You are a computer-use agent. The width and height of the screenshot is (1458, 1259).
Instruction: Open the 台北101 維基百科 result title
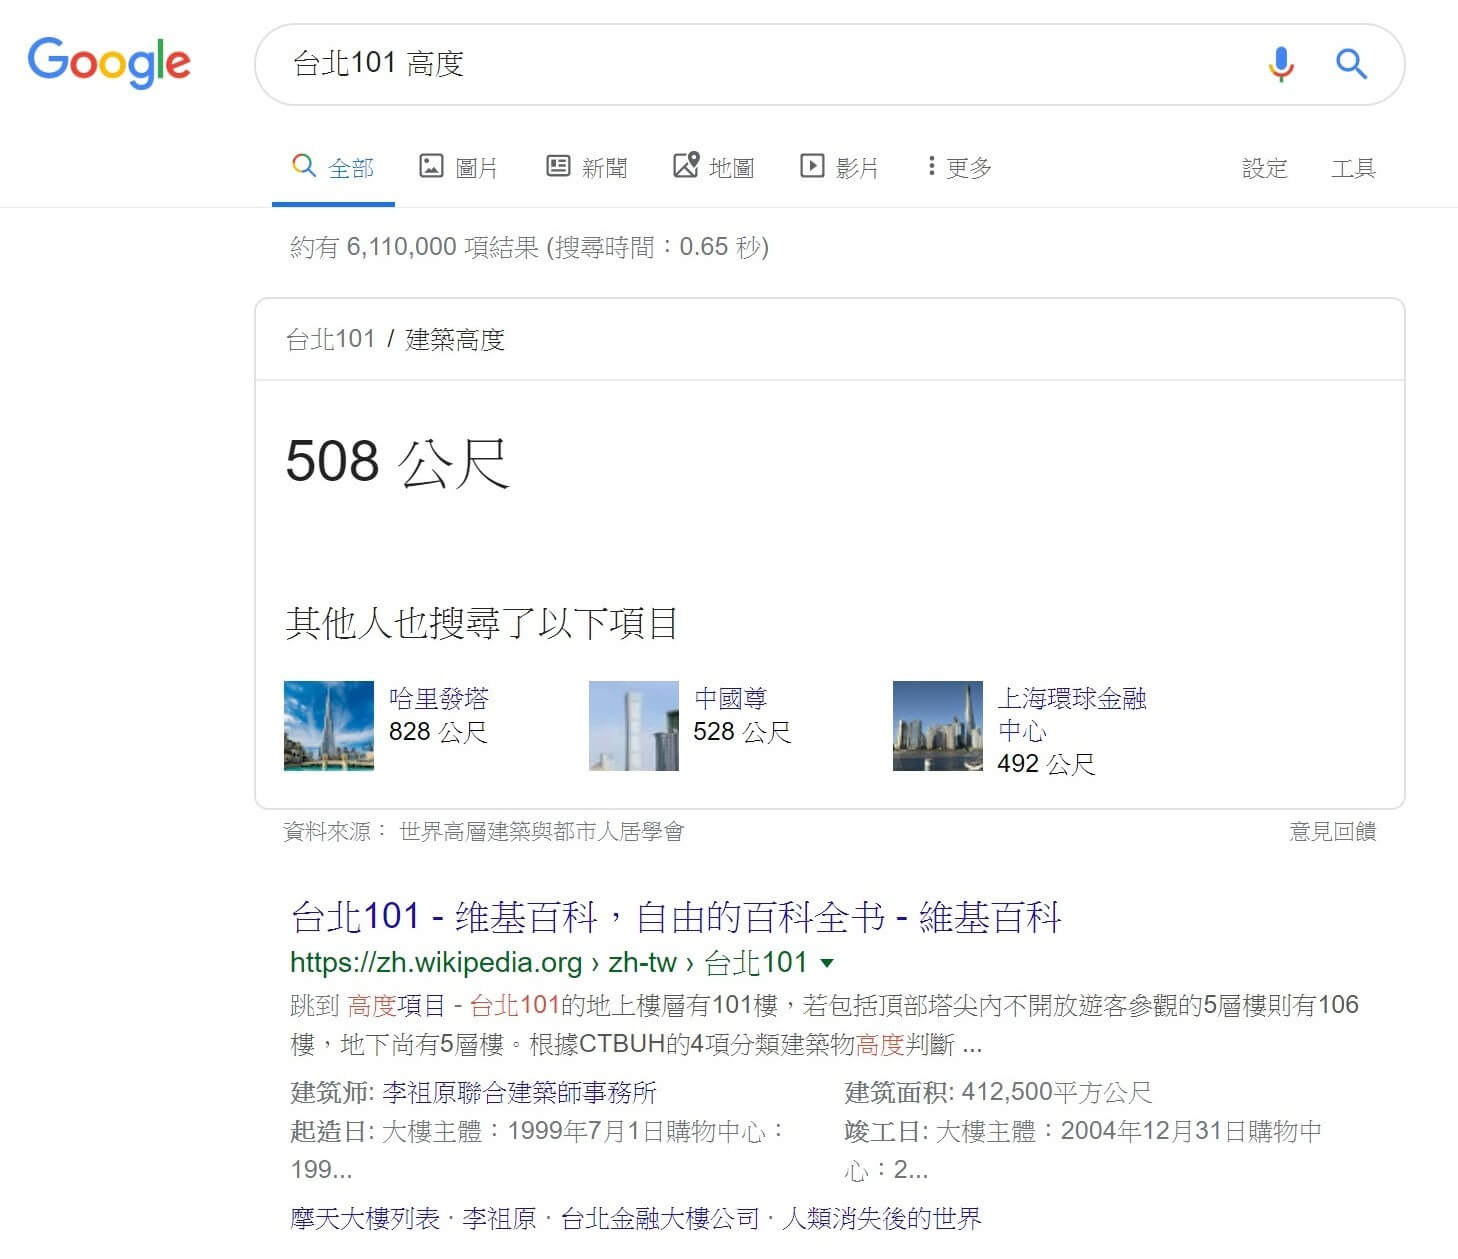point(676,916)
